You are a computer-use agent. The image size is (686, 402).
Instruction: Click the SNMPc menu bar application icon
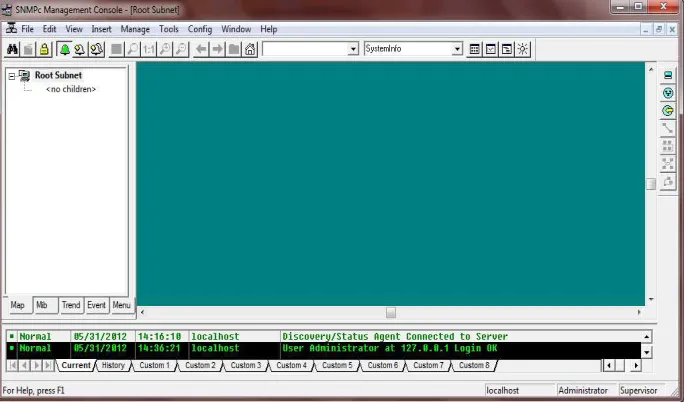[x=11, y=29]
